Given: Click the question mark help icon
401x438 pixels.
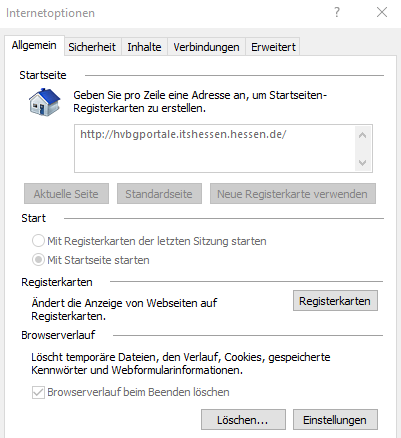Looking at the screenshot, I should pos(337,12).
